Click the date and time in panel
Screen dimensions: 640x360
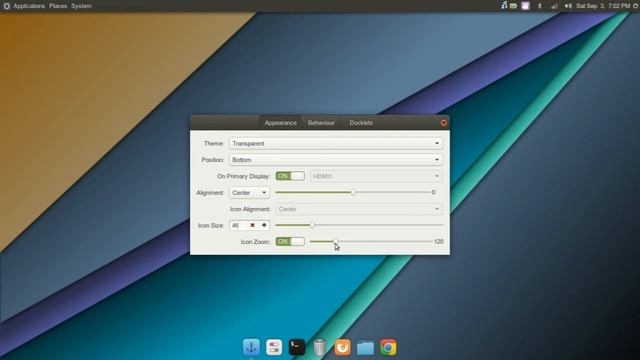pos(603,6)
